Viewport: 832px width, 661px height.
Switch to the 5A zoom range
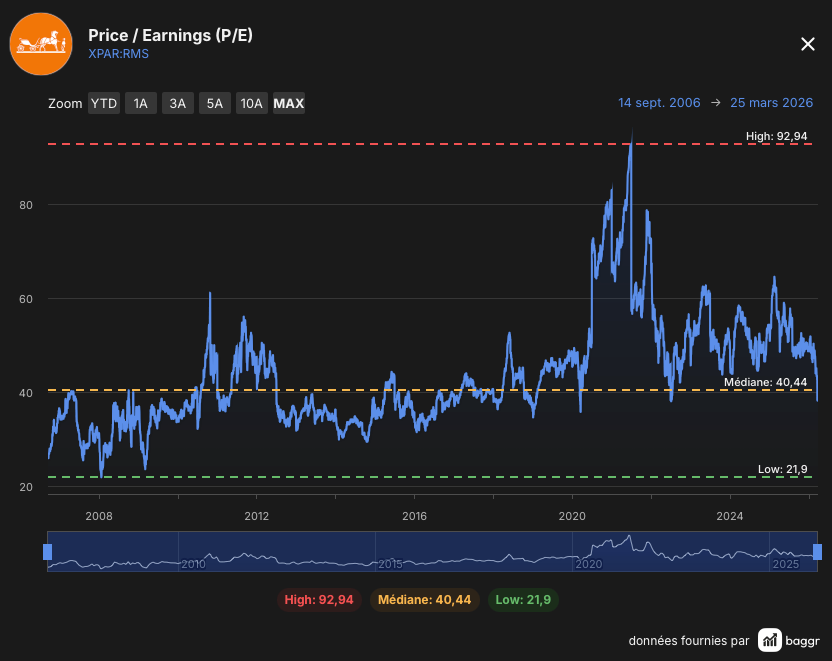[215, 103]
